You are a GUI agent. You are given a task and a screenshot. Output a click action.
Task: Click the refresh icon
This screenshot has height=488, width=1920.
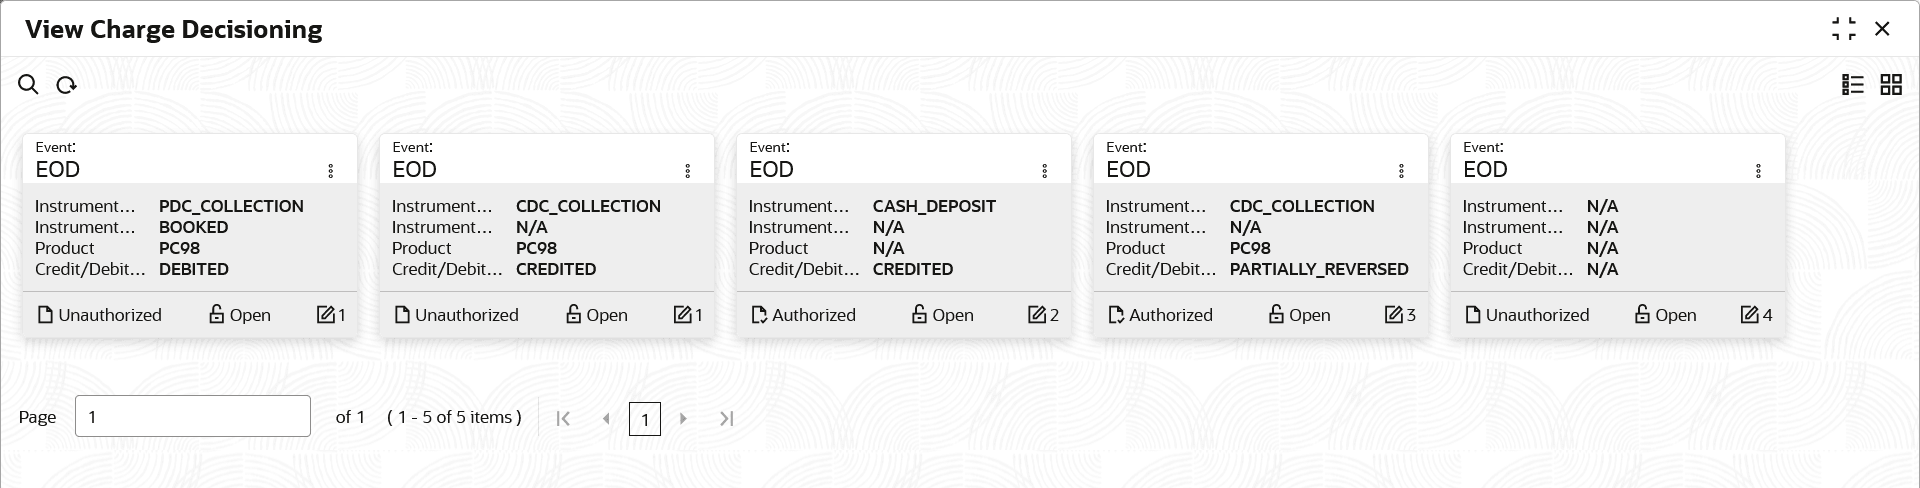(66, 85)
